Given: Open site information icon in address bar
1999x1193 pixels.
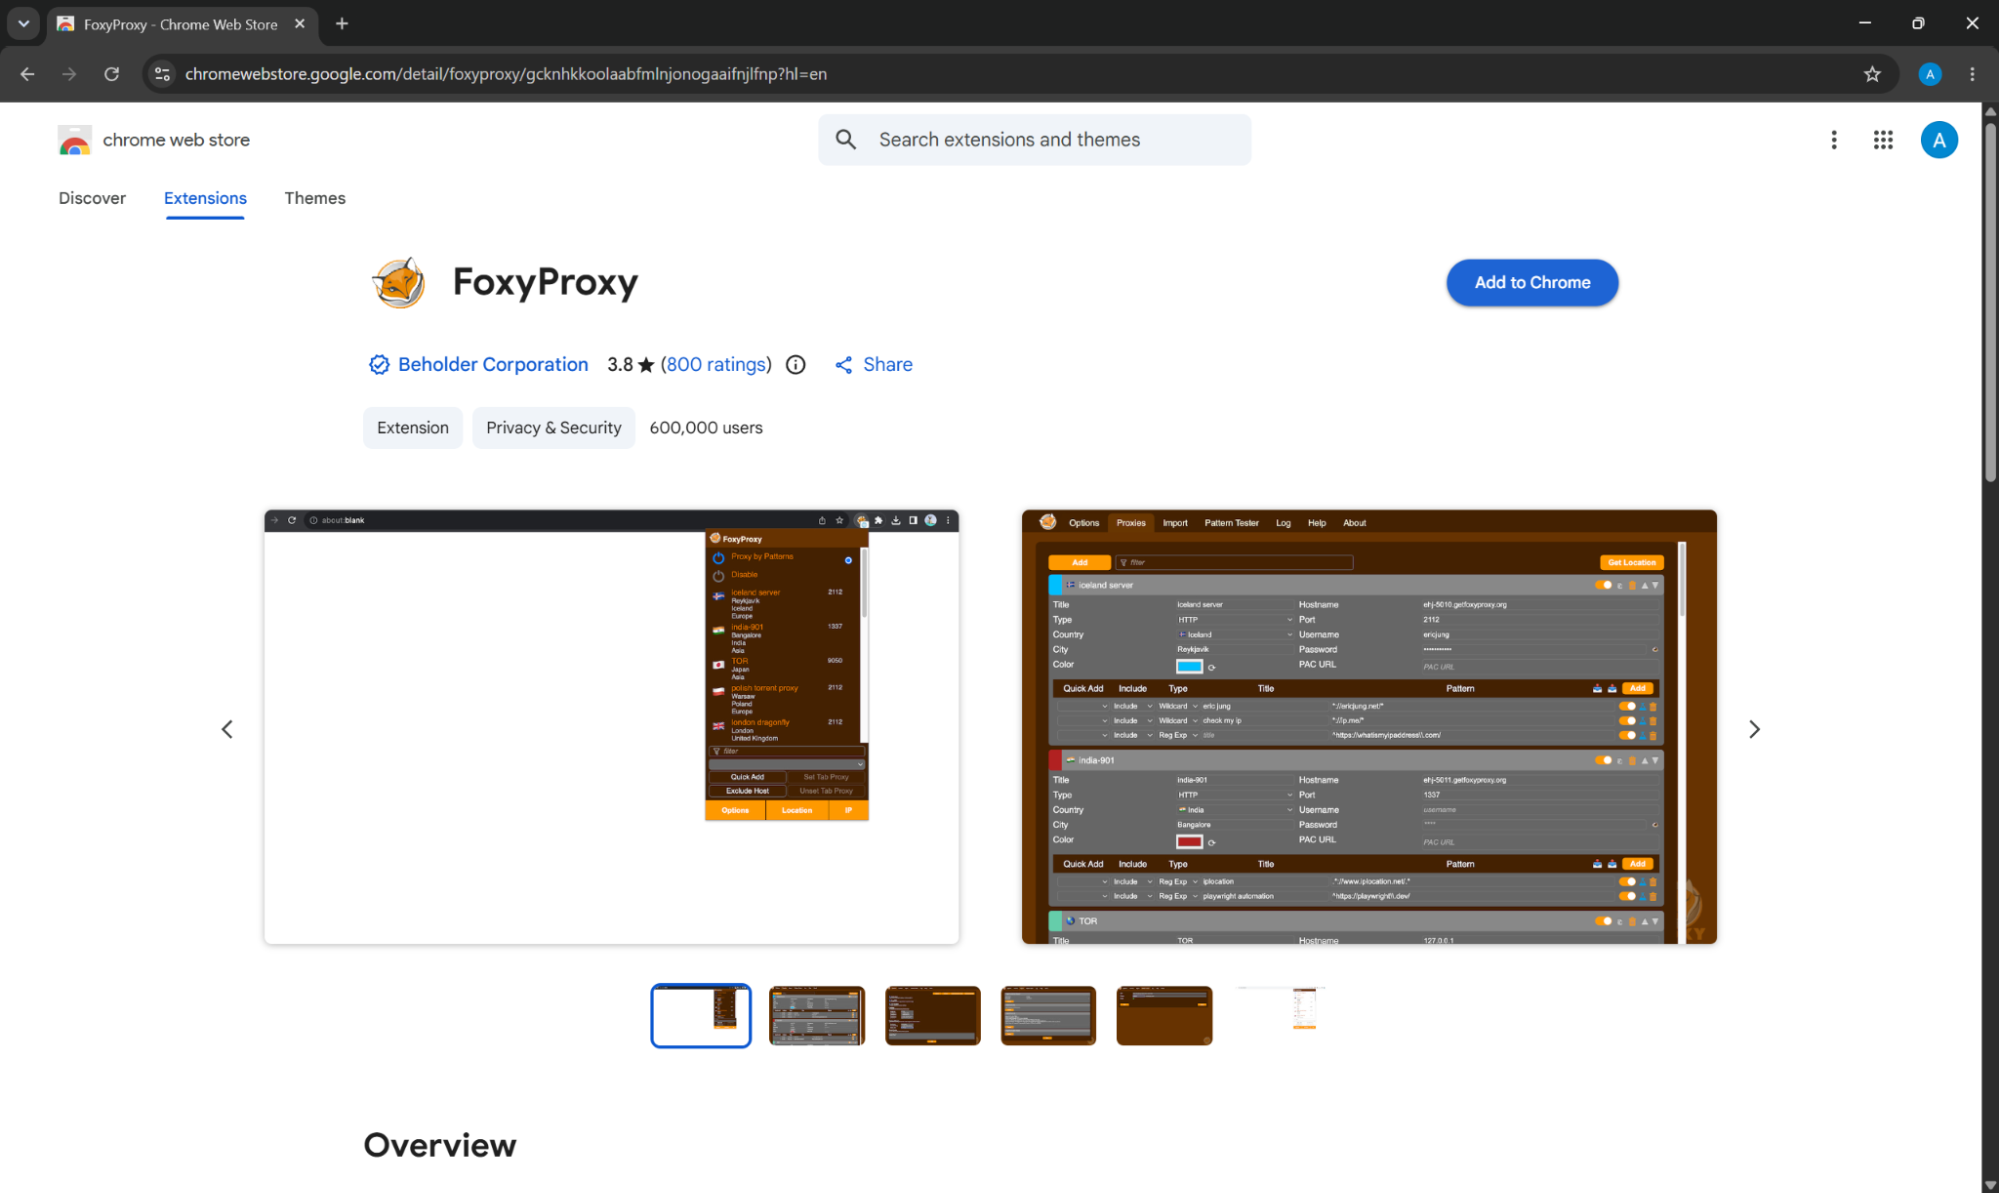Looking at the screenshot, I should click(x=162, y=73).
